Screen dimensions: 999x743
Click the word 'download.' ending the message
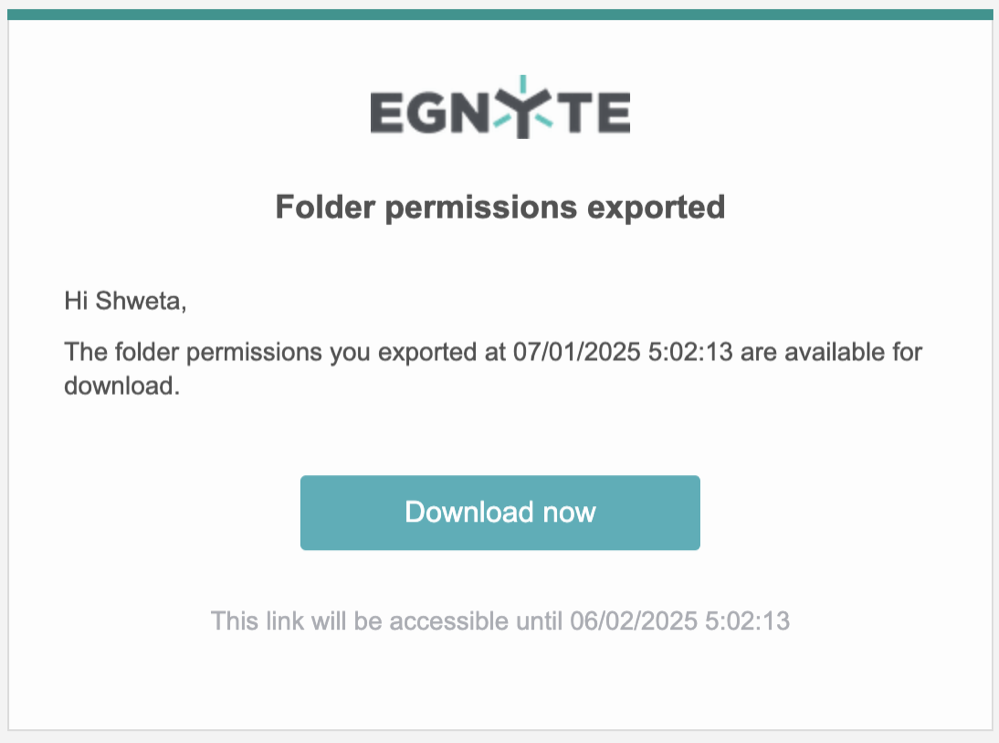click(x=122, y=386)
